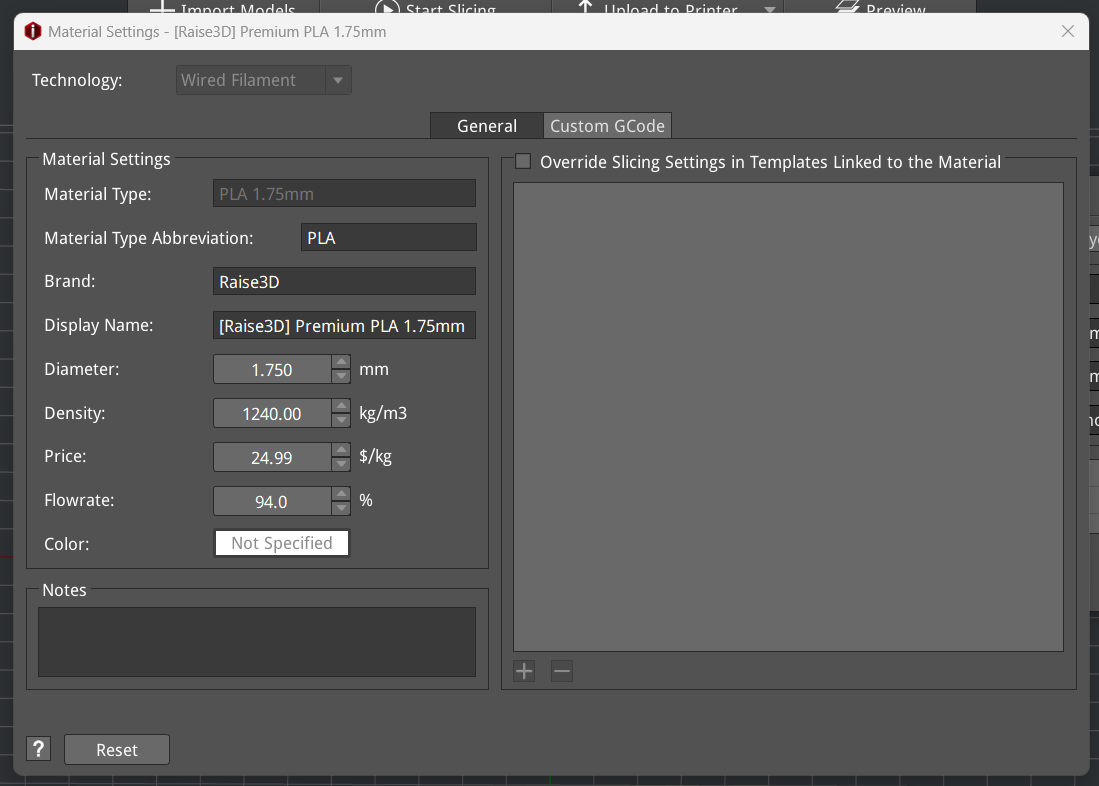The width and height of the screenshot is (1099, 786).
Task: Click the Material Type Abbreviation field
Action: [x=388, y=238]
